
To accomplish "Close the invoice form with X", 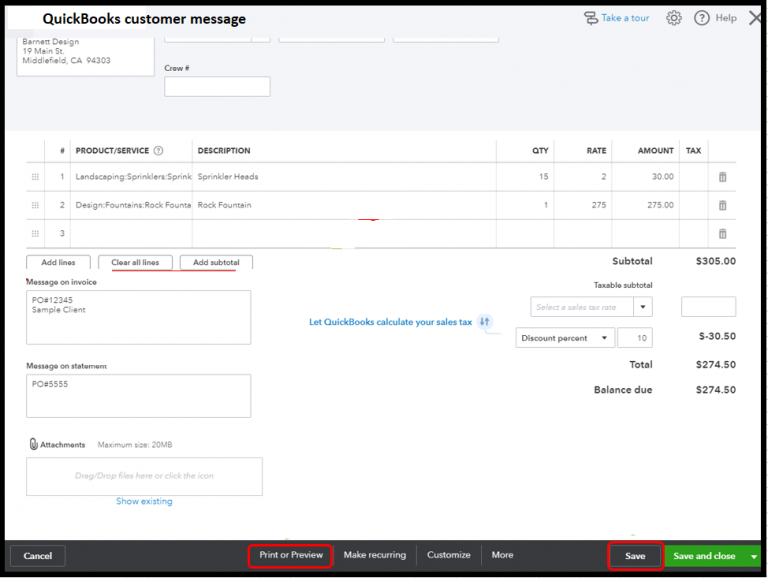I will click(x=757, y=18).
